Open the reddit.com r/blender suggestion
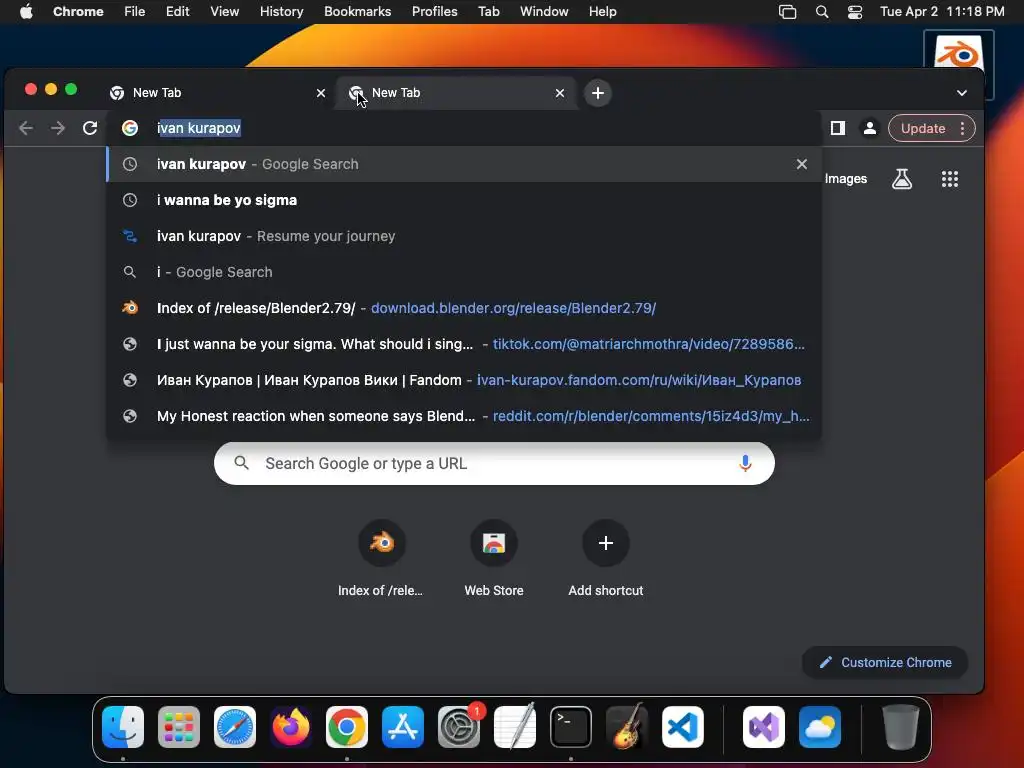 (x=464, y=415)
